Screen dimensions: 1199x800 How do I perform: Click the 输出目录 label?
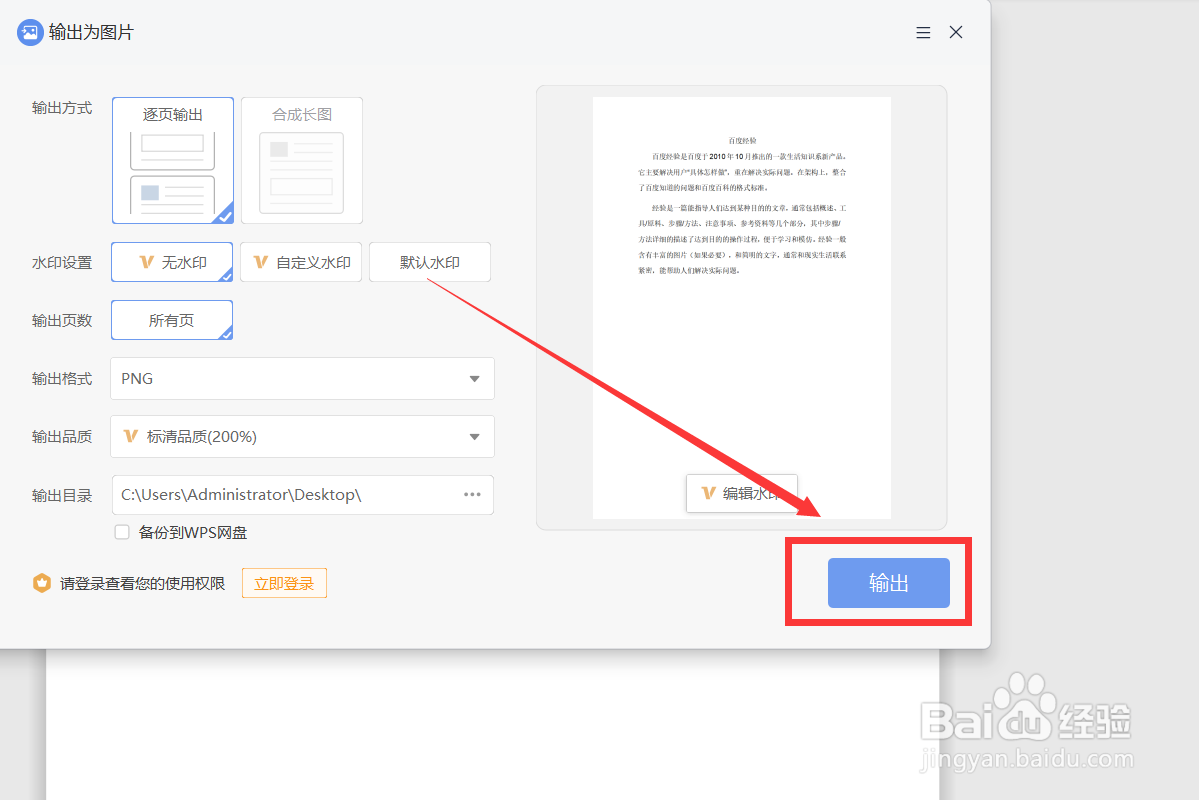pyautogui.click(x=62, y=496)
